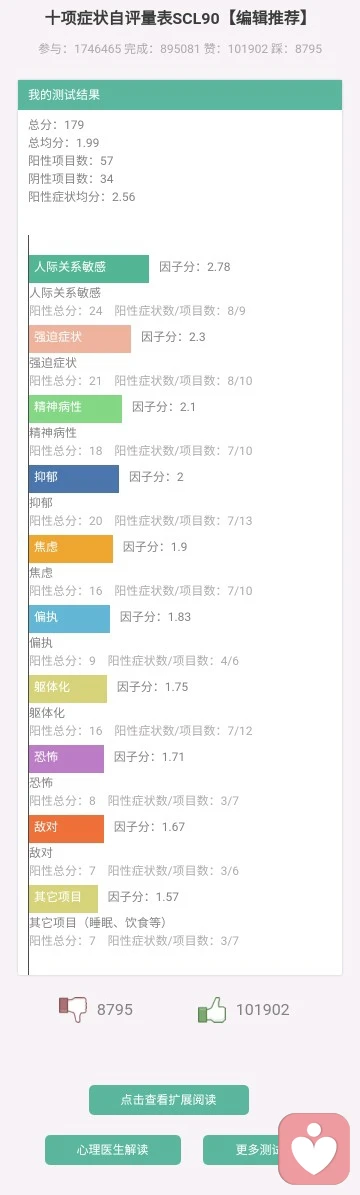The width and height of the screenshot is (360, 1195).
Task: Click the dislike count 8795
Action: click(114, 1010)
